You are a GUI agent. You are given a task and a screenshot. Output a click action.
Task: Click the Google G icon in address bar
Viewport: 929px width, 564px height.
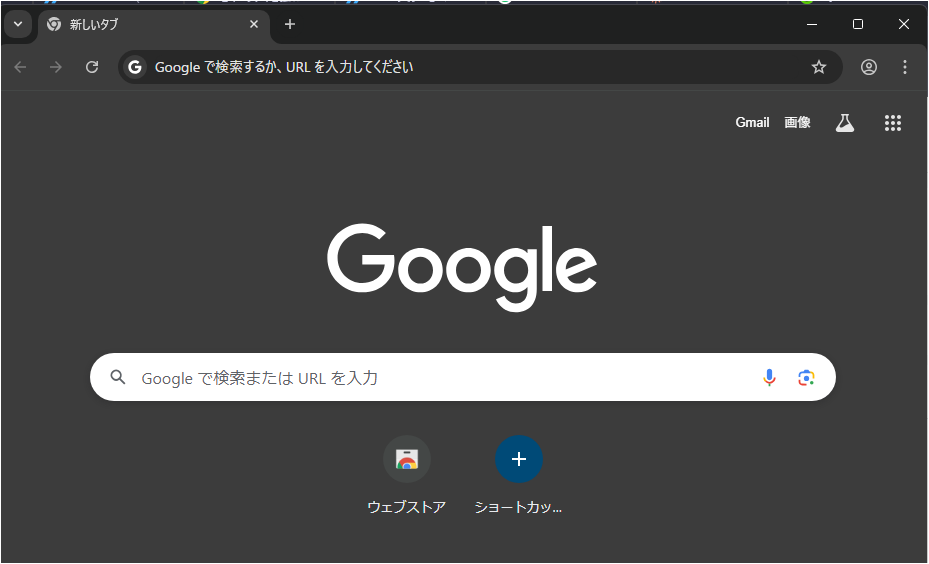tap(135, 67)
